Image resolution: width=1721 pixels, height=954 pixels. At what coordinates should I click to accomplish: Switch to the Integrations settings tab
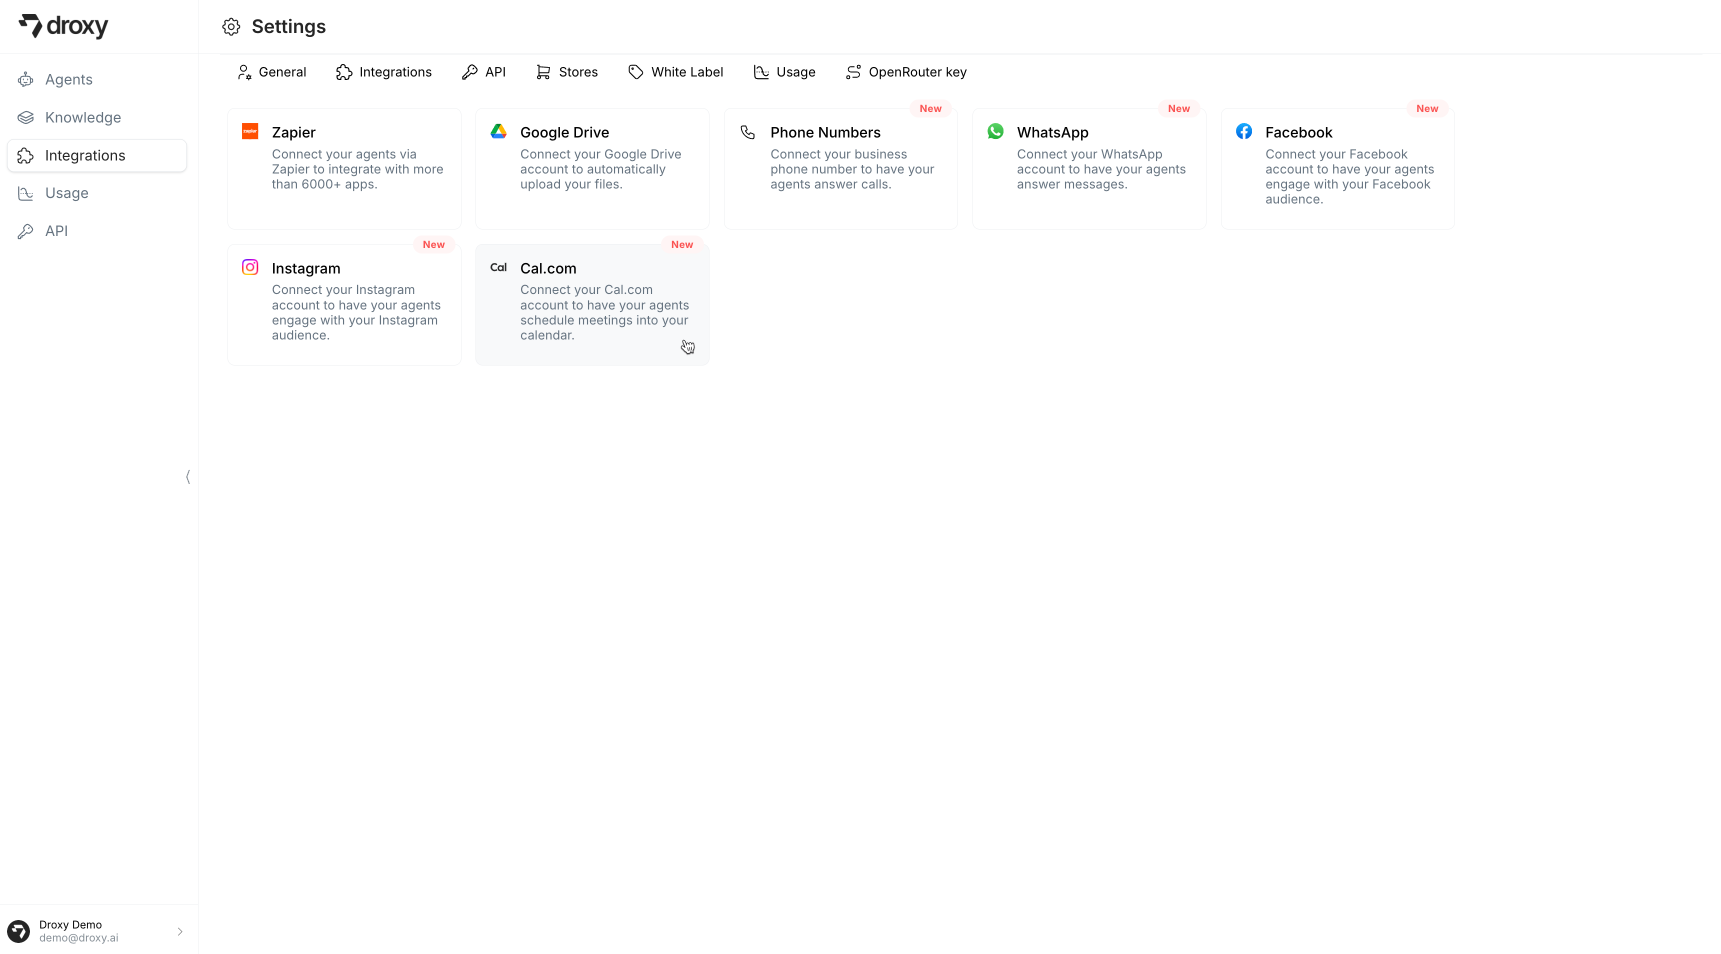click(x=384, y=72)
